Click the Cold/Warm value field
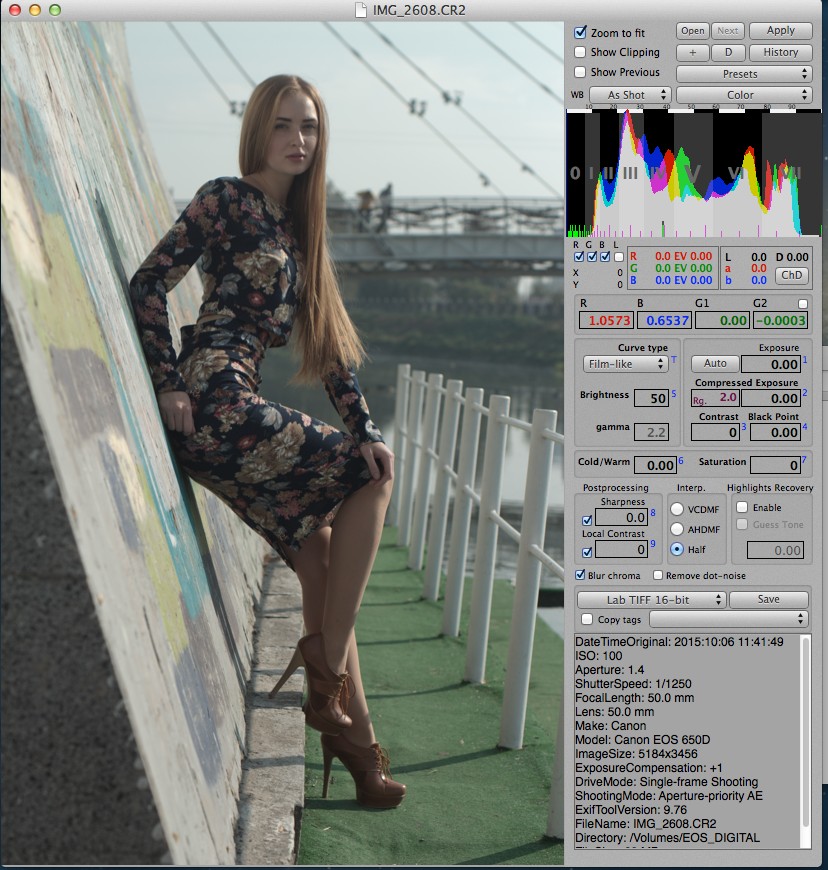 coord(655,465)
